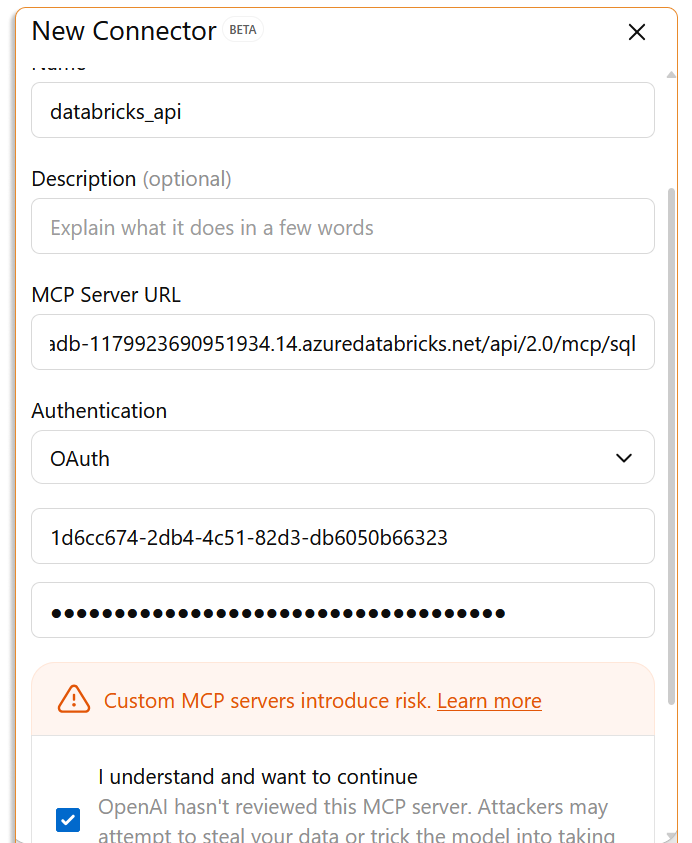692x843 pixels.
Task: Click the Custom MCP servers introduce risk text
Action: tap(267, 701)
